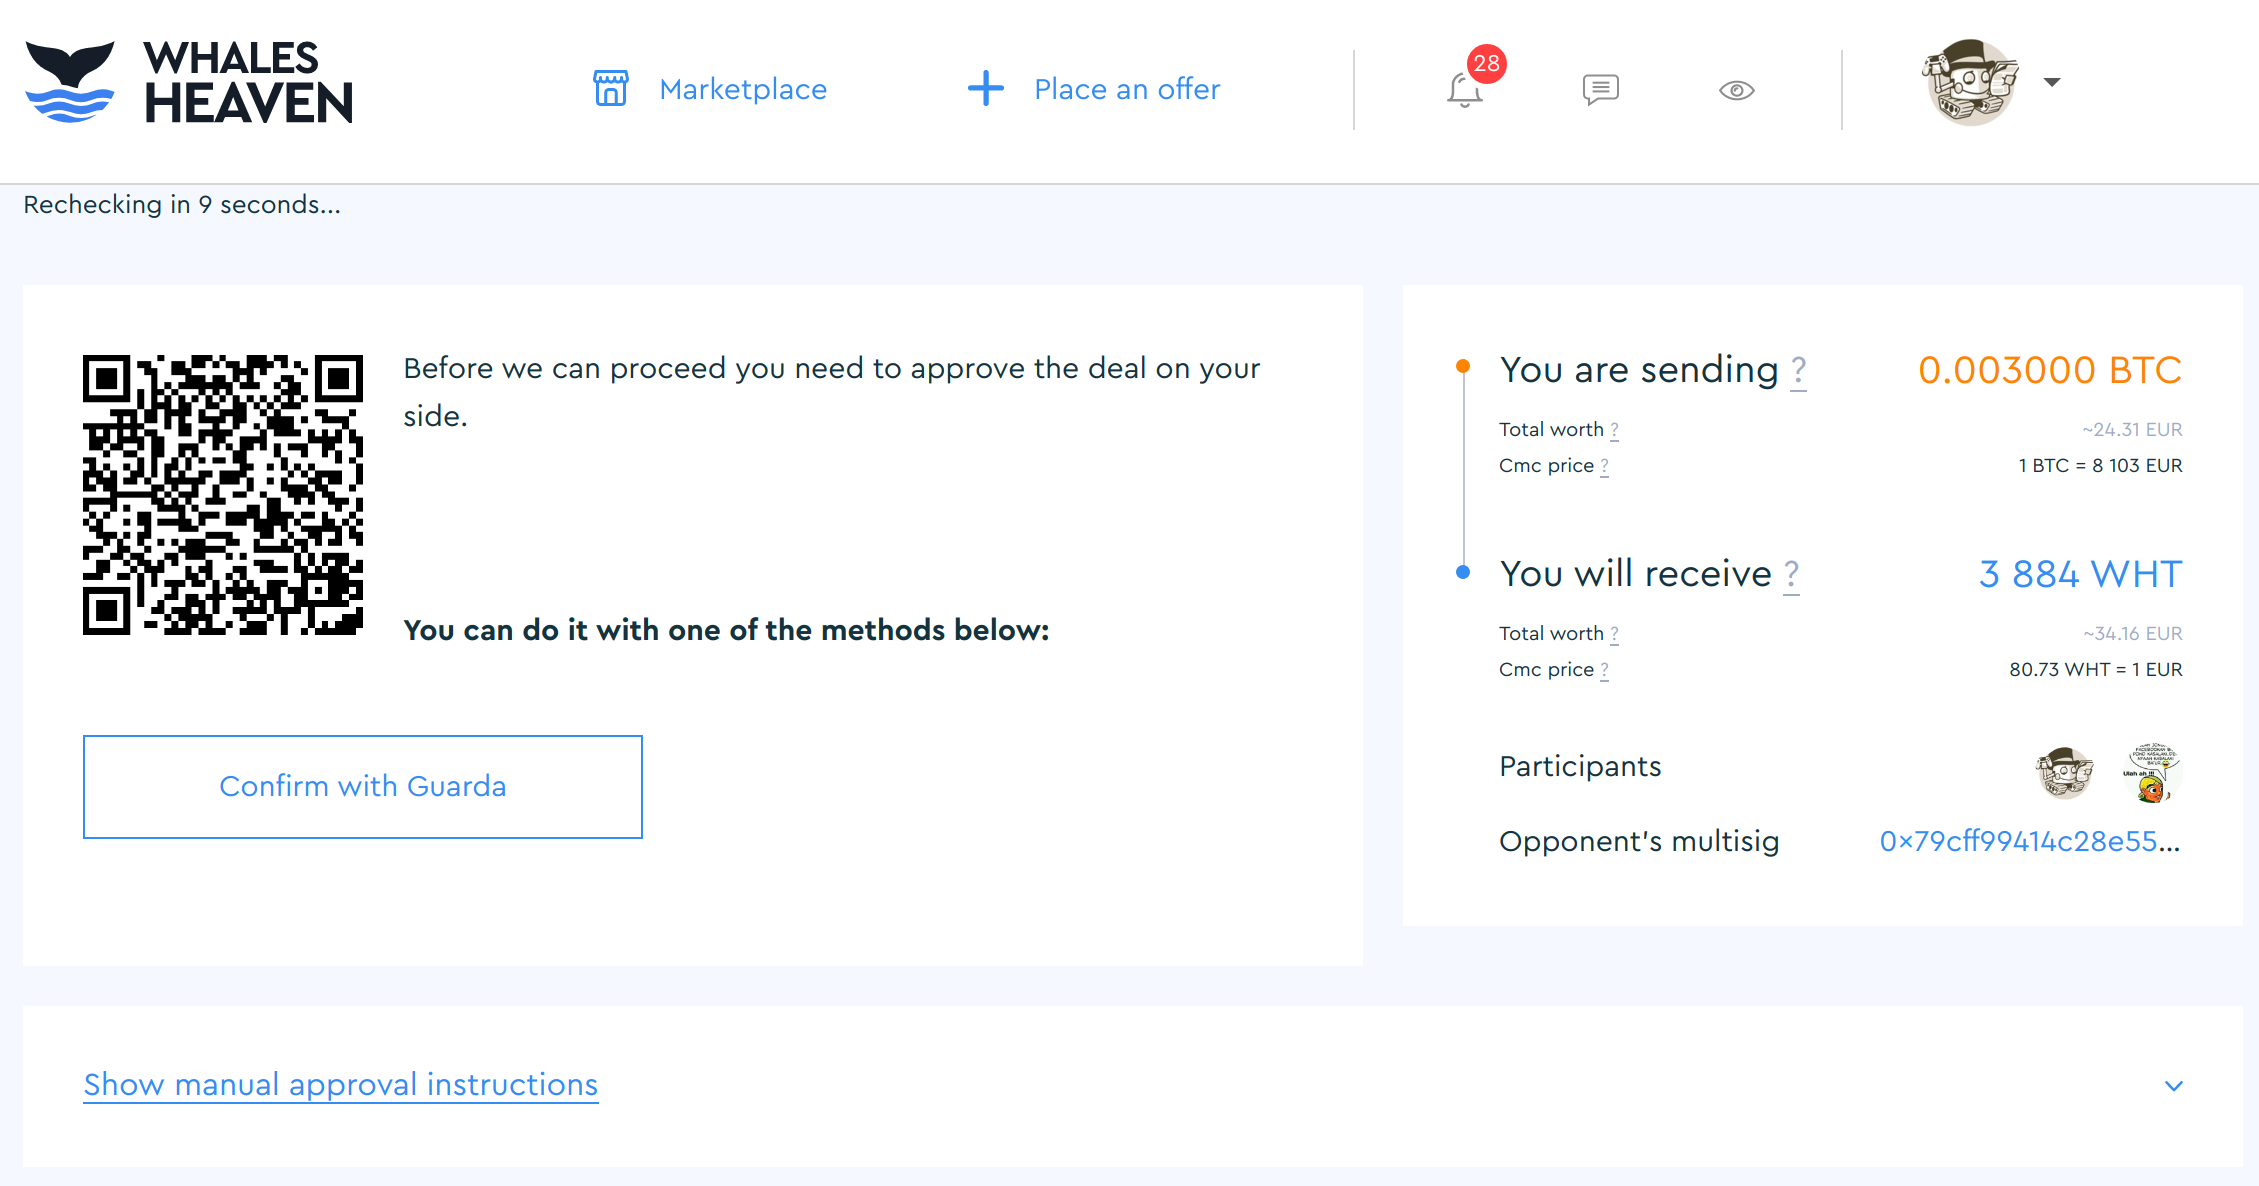Click help mark beside receive Cmc price
2259x1186 pixels.
pos(1604,670)
